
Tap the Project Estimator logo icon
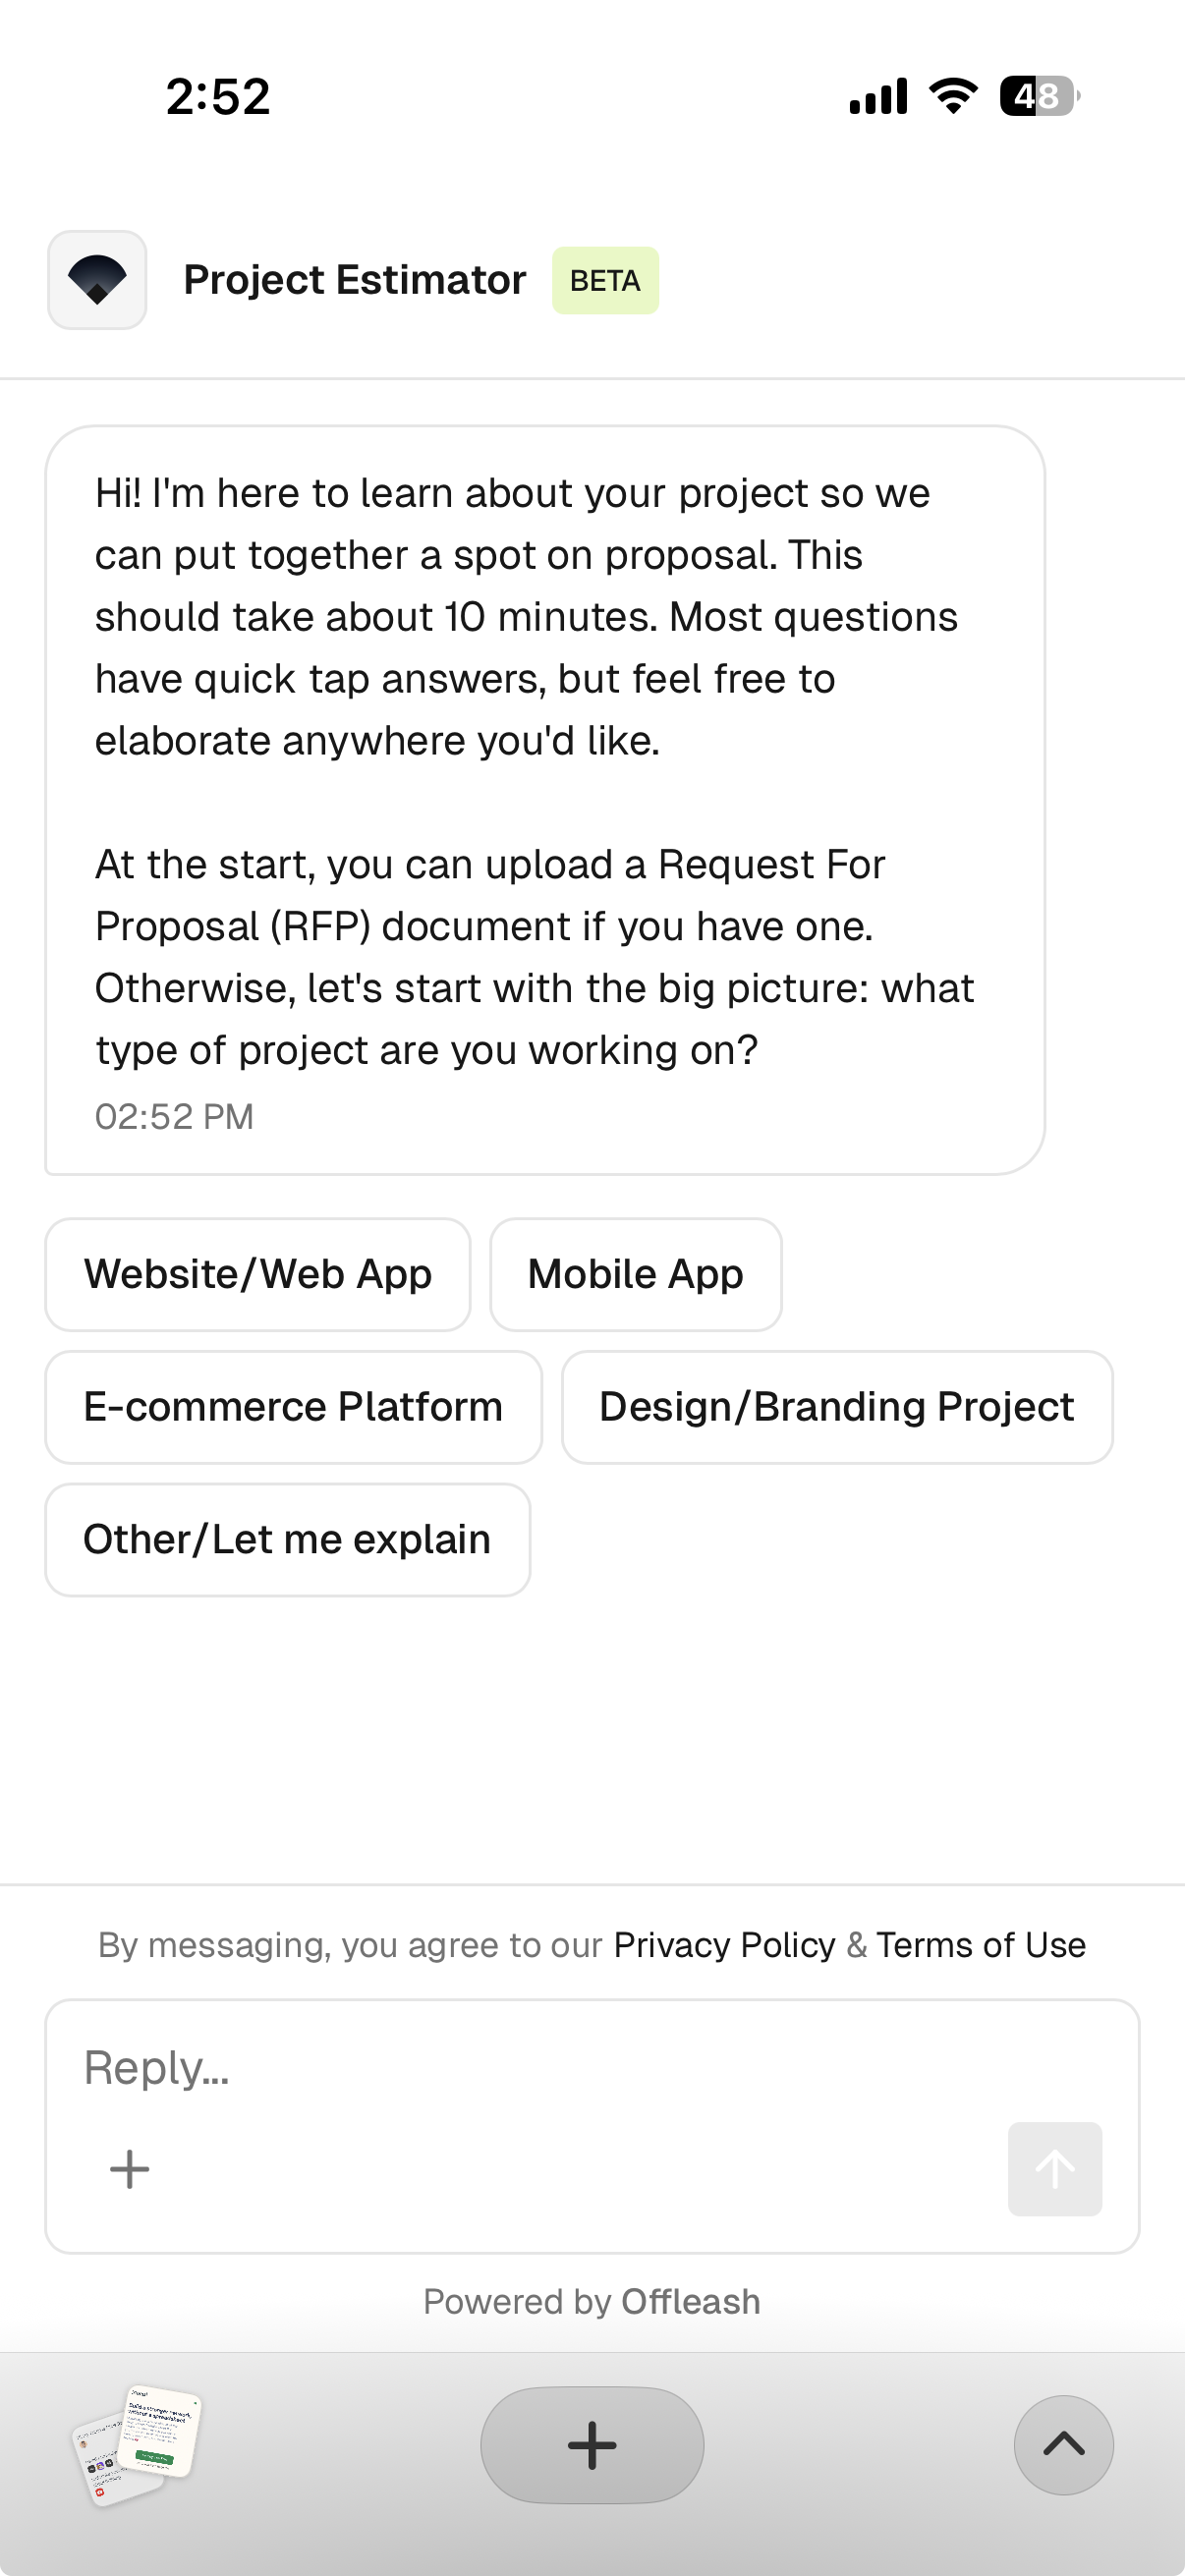96,281
